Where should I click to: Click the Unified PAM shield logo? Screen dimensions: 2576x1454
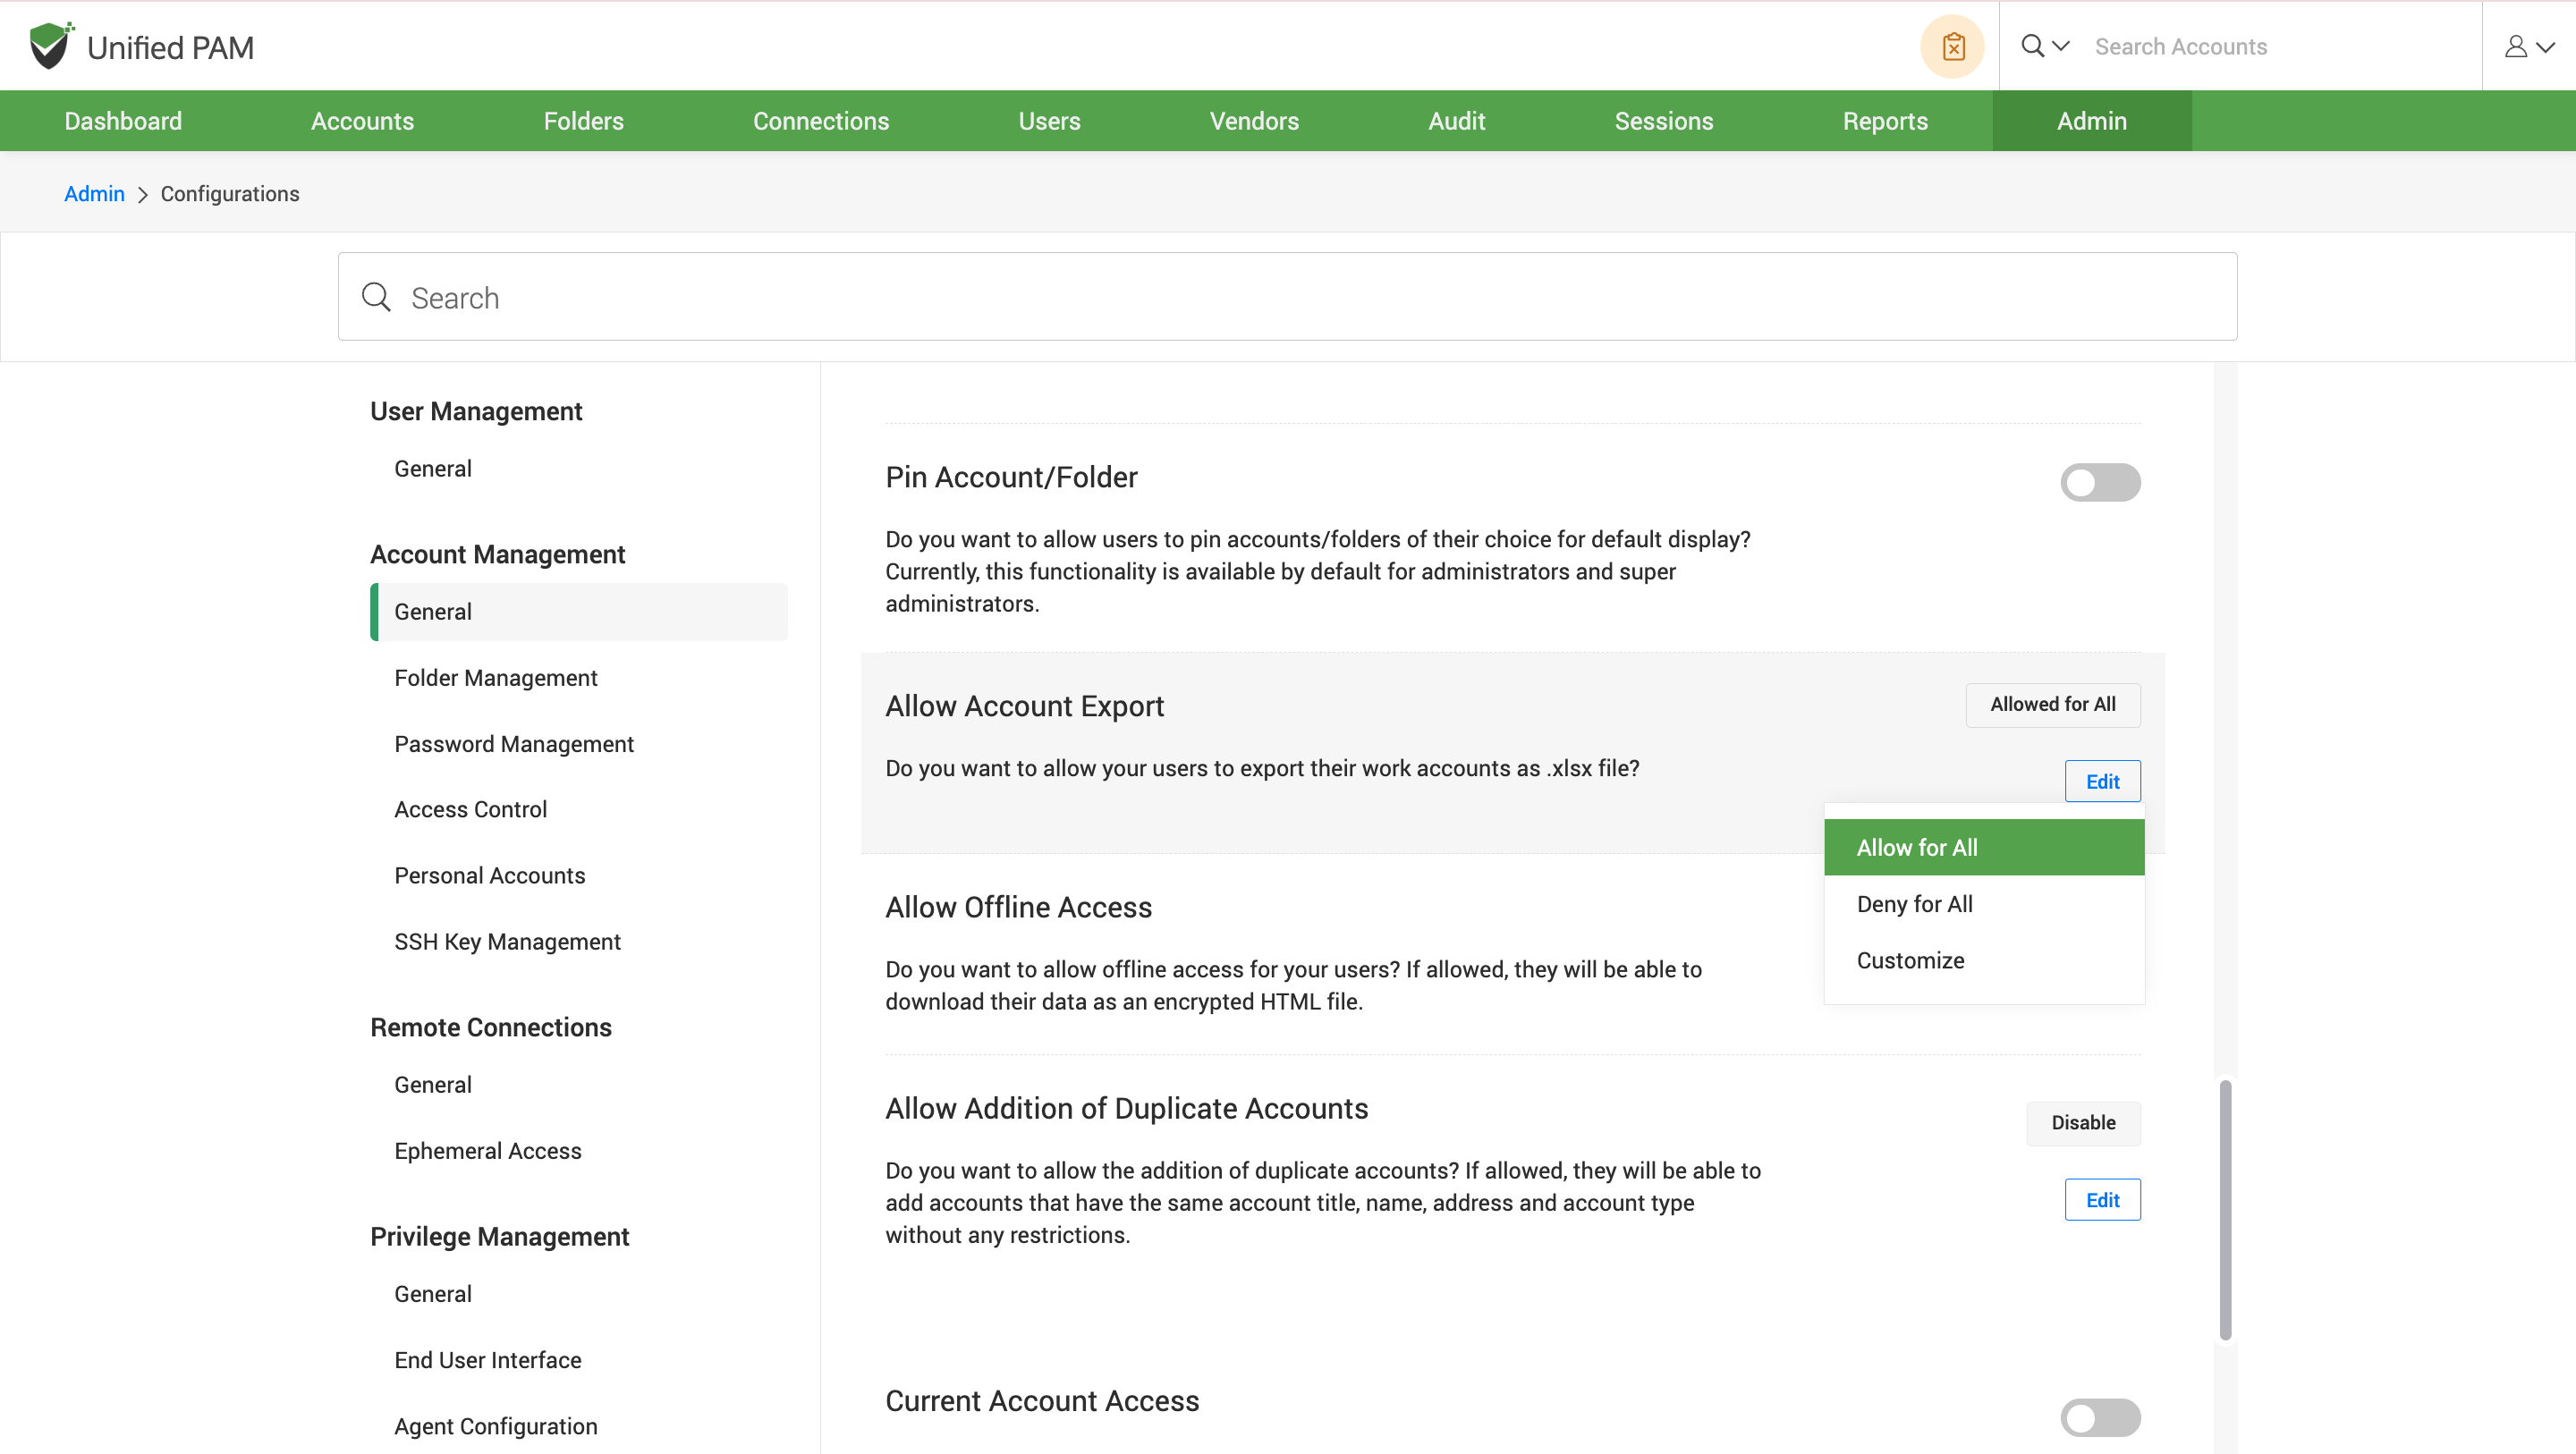click(x=50, y=46)
